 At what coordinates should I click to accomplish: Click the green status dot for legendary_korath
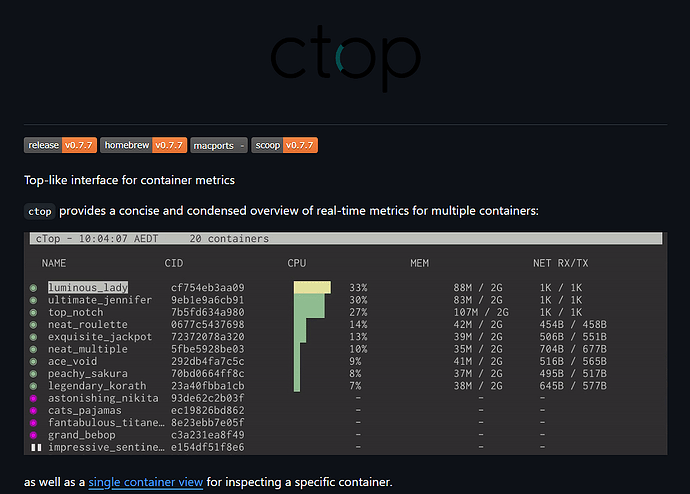(x=32, y=386)
